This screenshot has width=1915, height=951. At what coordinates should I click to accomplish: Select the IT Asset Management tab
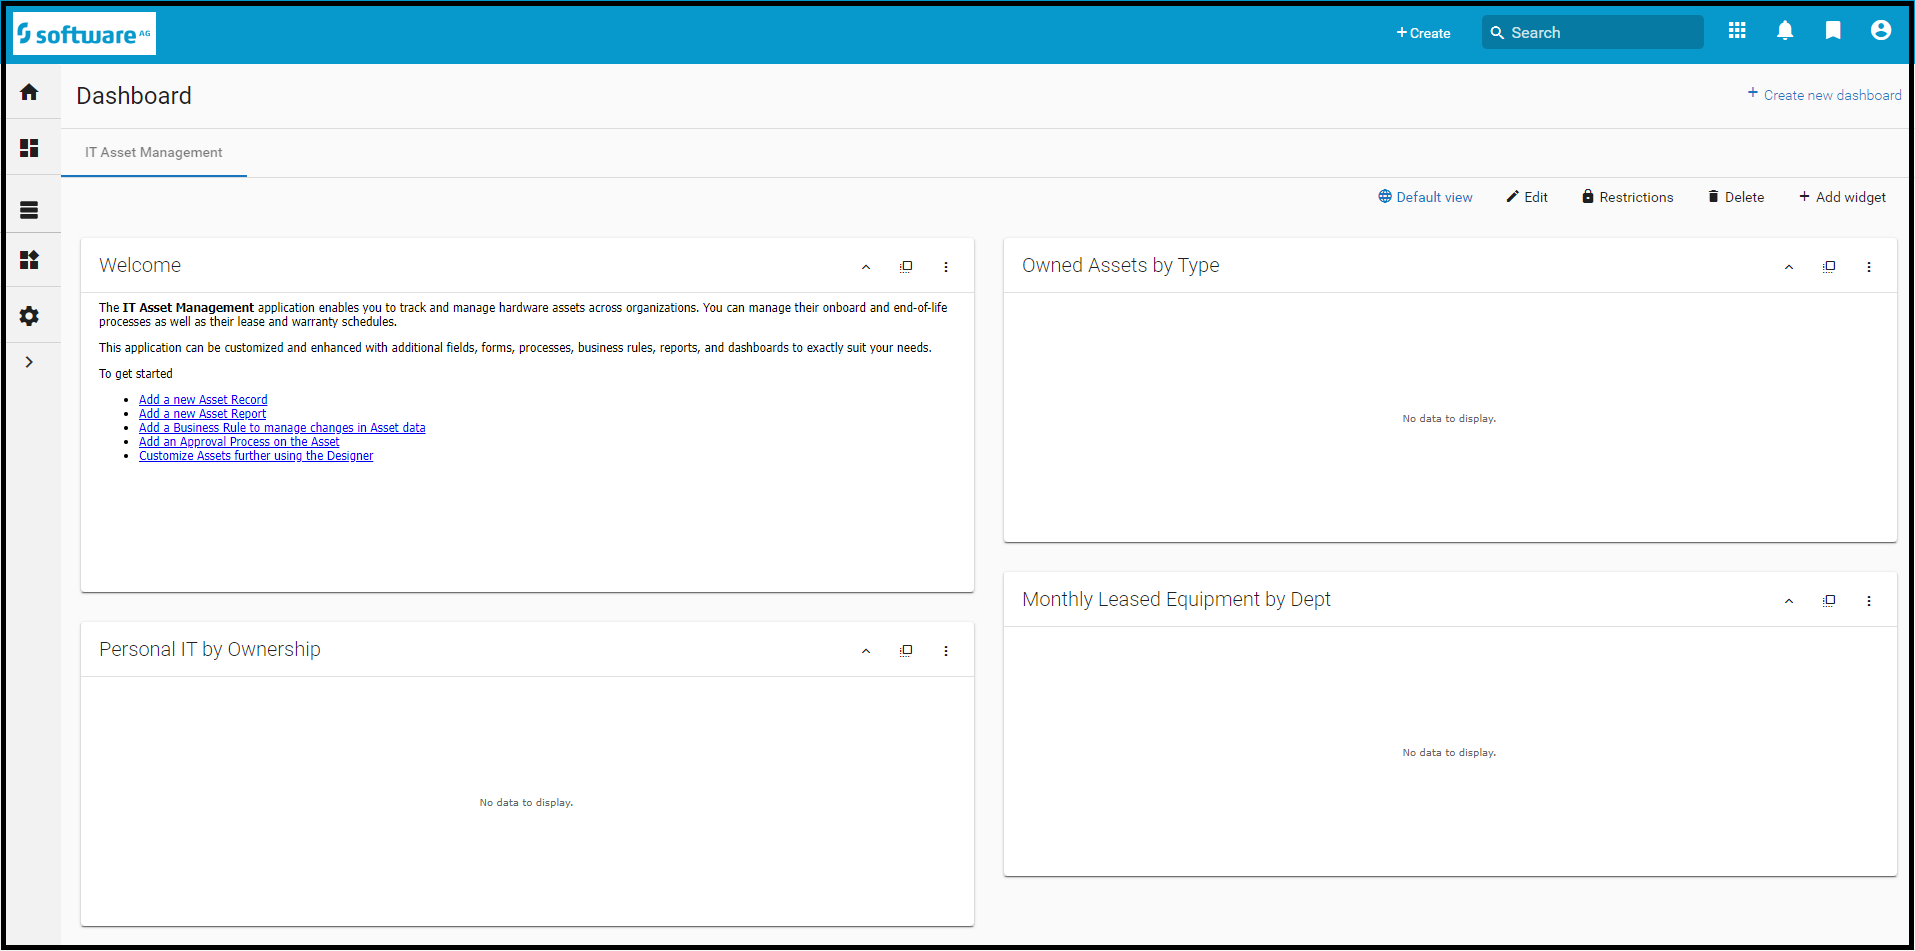click(154, 152)
